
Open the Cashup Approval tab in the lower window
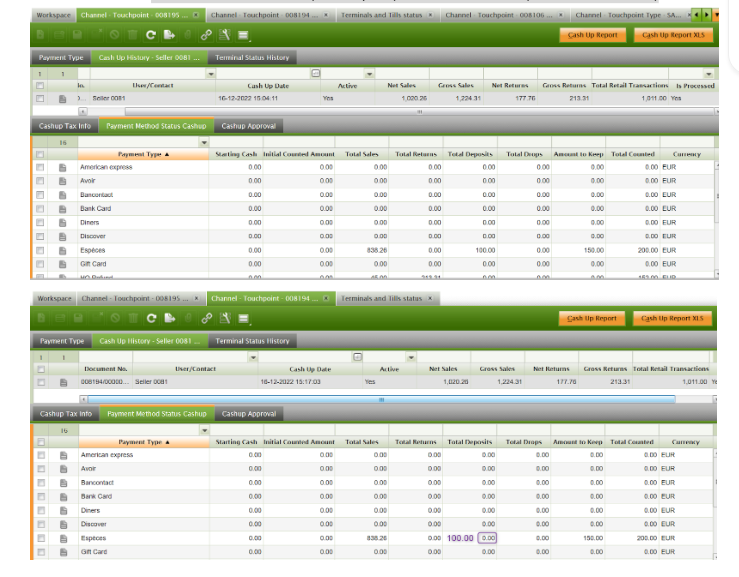coord(249,413)
